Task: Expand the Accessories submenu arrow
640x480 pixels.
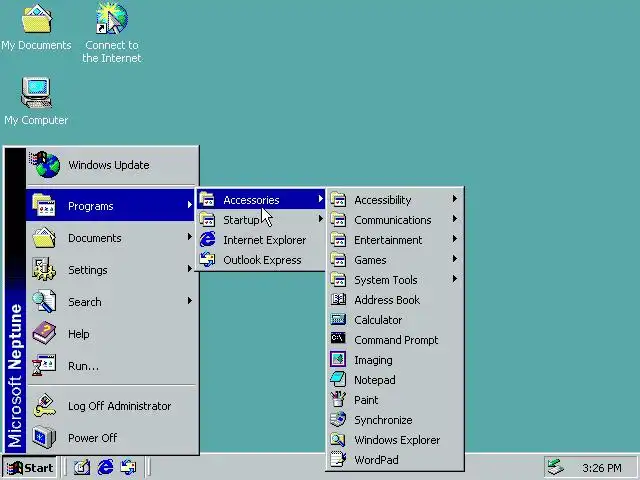Action: click(x=320, y=199)
